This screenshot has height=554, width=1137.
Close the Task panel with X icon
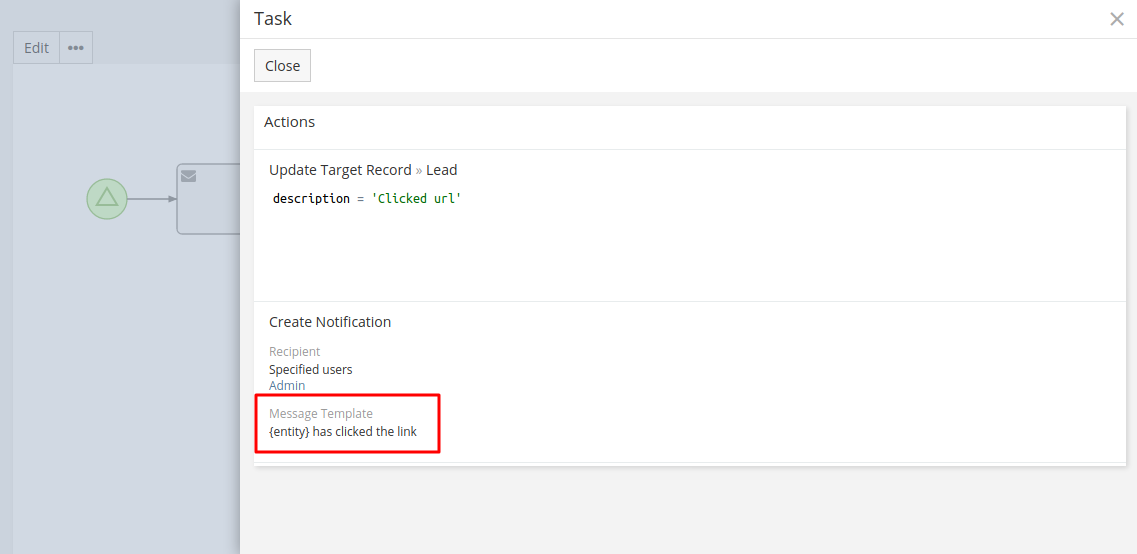pyautogui.click(x=1117, y=20)
